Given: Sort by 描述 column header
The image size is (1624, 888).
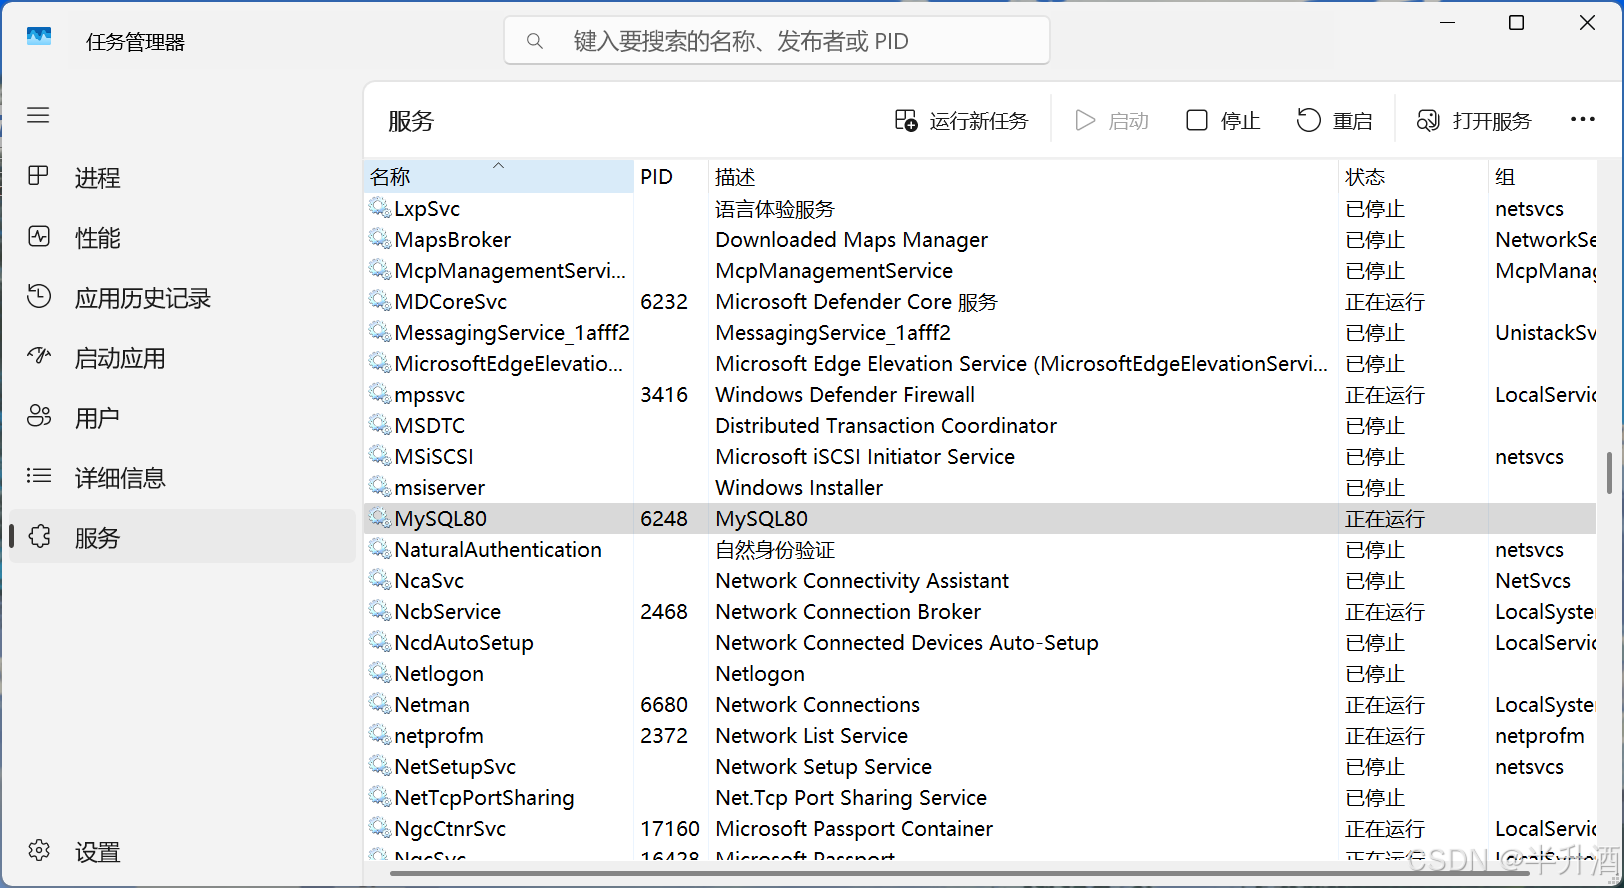Looking at the screenshot, I should coord(1023,177).
